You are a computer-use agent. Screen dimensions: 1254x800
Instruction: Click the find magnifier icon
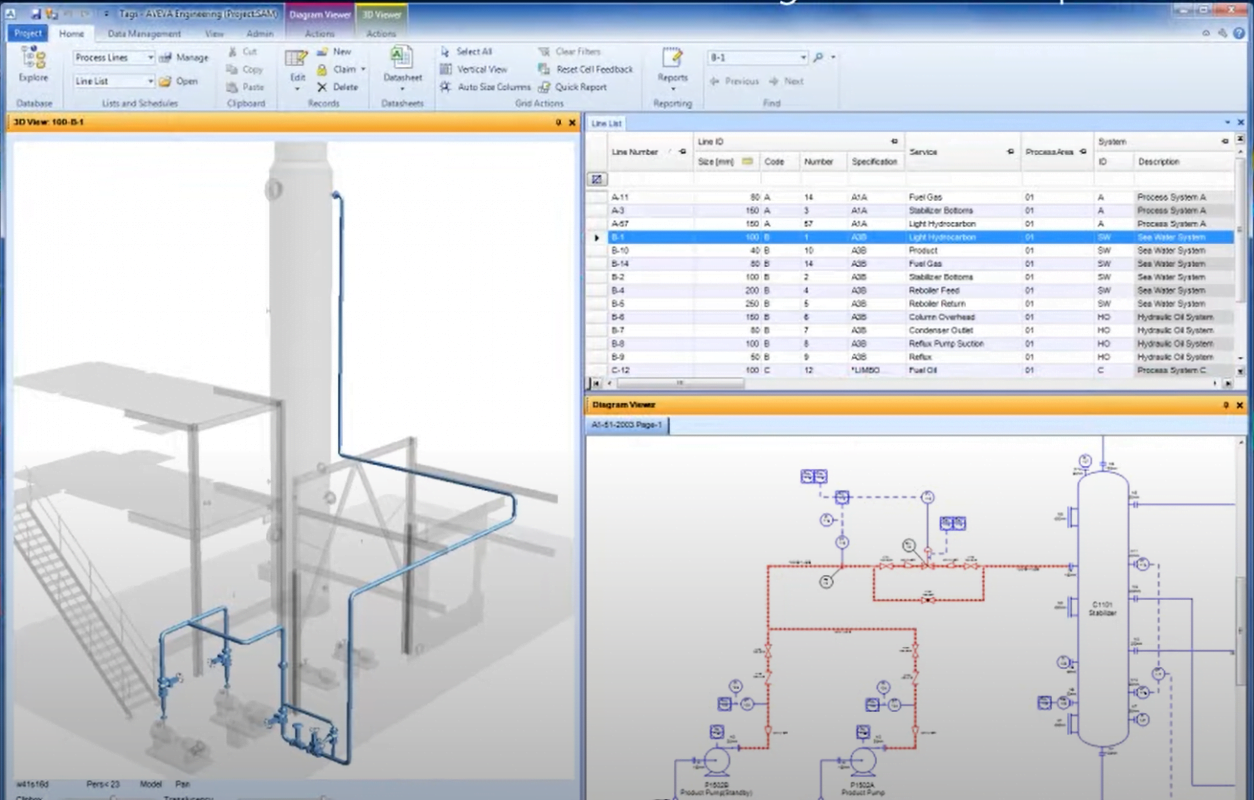[818, 58]
